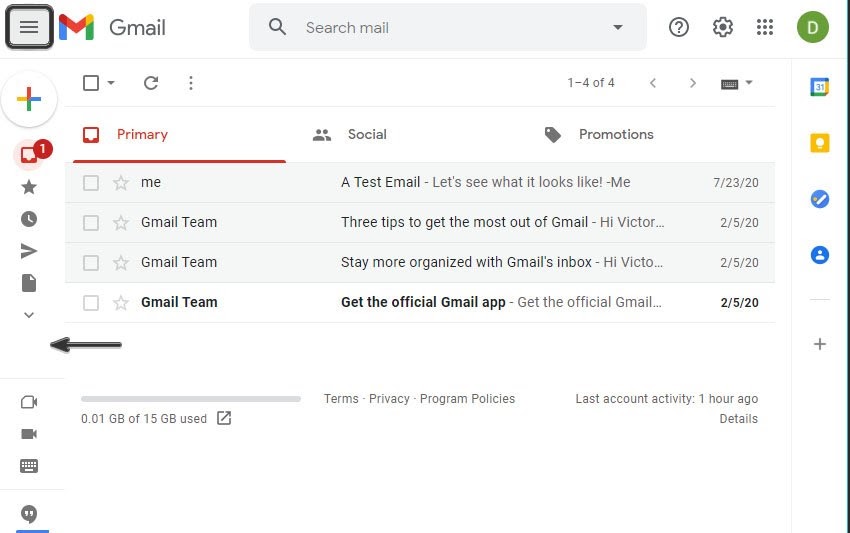Open Google Keep side panel
The image size is (850, 533).
point(819,143)
